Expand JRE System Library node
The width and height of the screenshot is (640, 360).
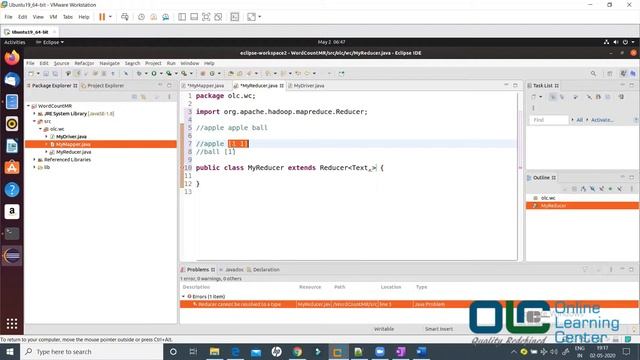(x=35, y=113)
